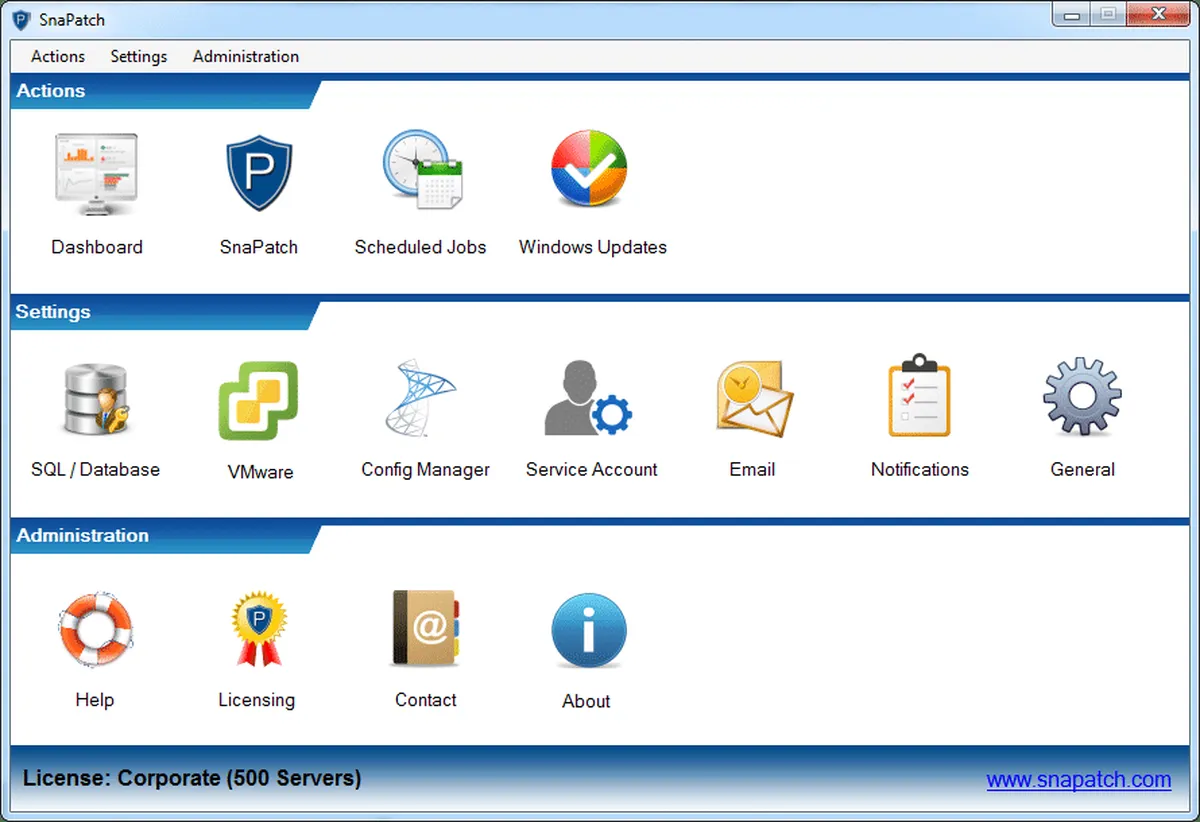Open the Contact address book icon
Viewport: 1200px width, 822px height.
coord(426,628)
